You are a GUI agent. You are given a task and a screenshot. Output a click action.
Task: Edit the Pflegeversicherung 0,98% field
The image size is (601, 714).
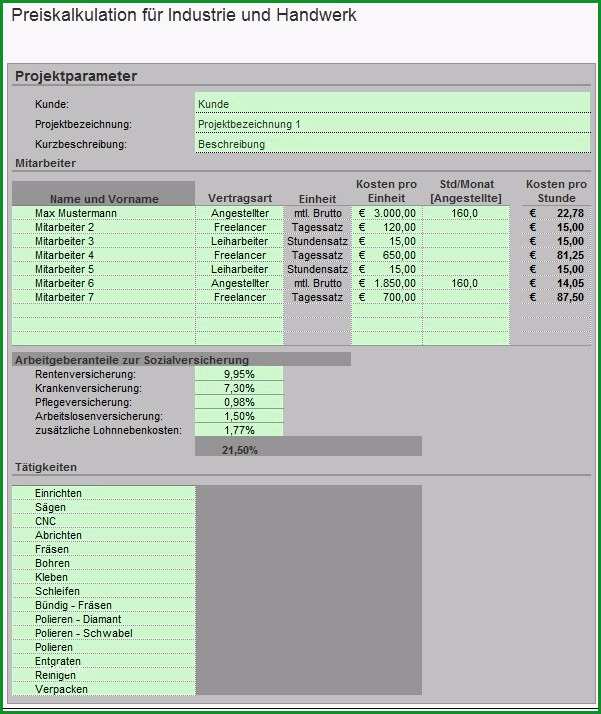pos(239,402)
